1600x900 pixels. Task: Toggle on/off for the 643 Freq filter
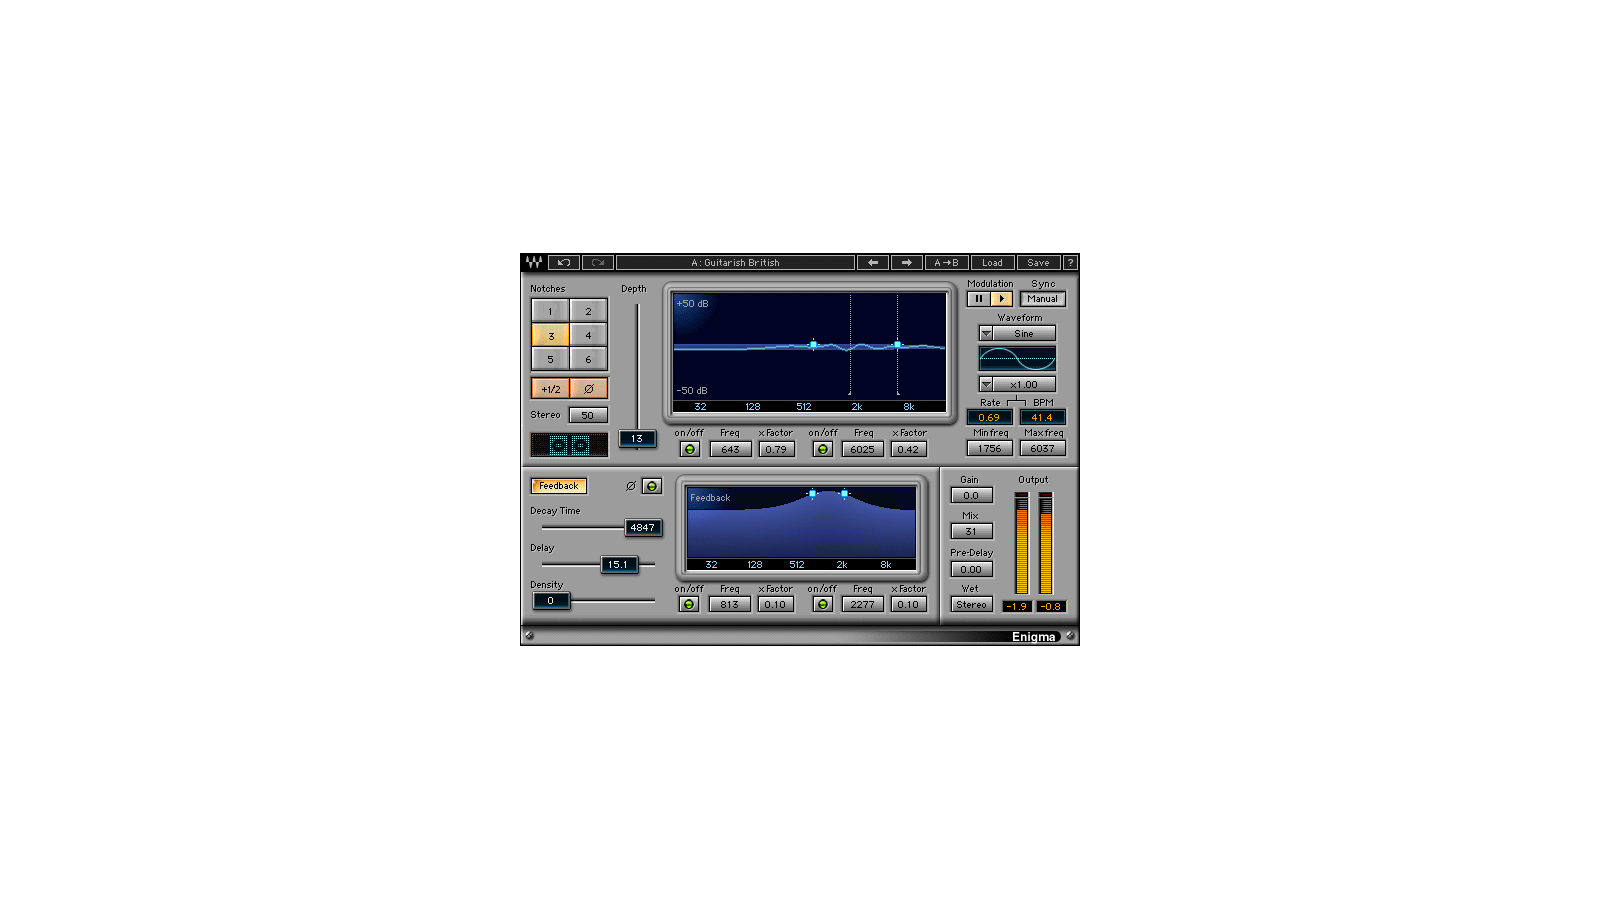689,449
